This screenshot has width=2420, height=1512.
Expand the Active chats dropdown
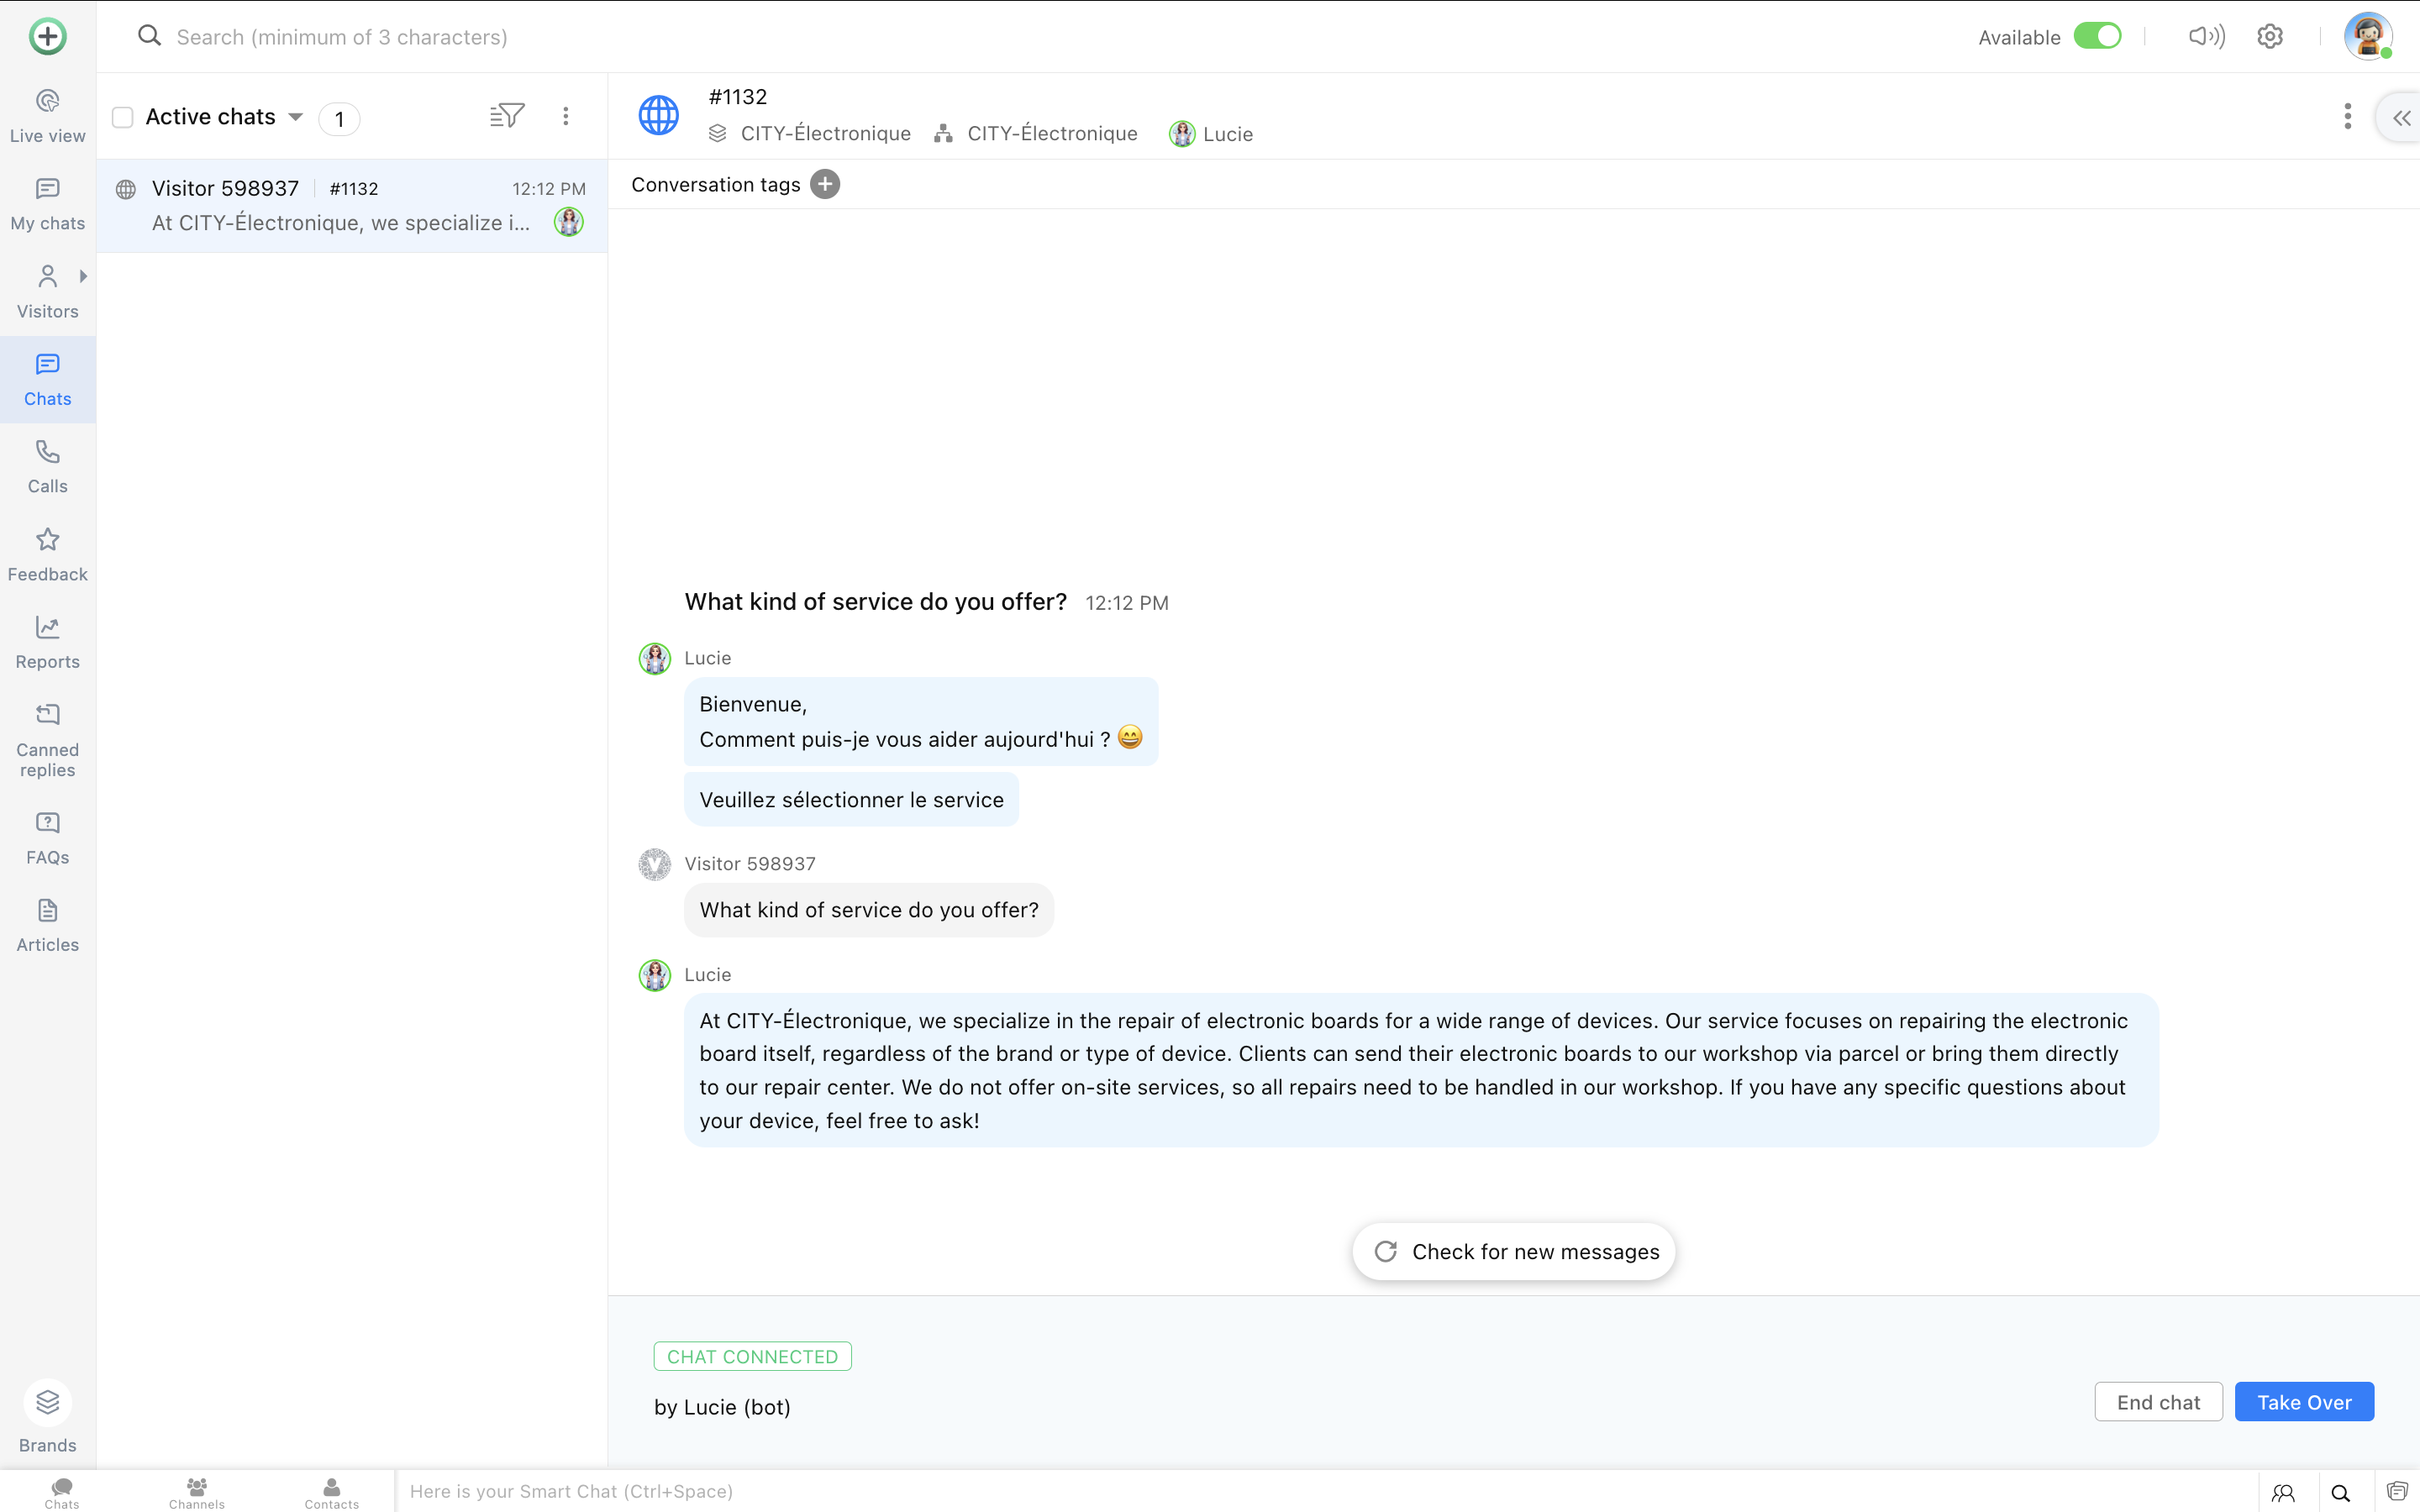[296, 117]
